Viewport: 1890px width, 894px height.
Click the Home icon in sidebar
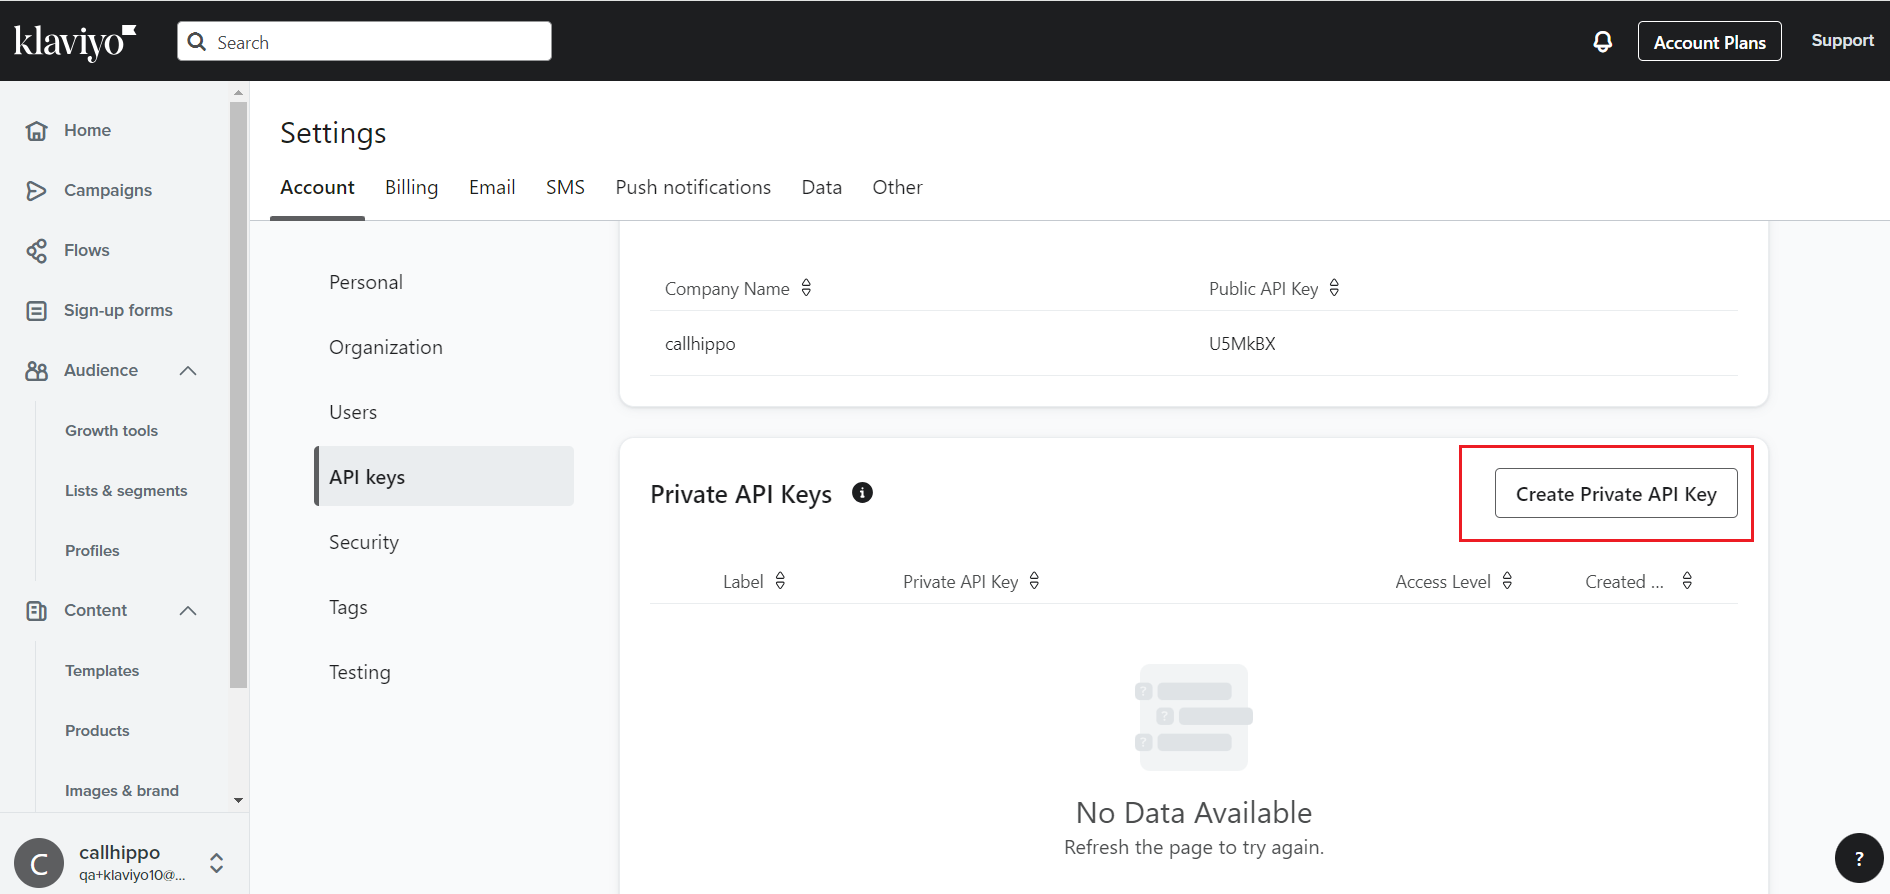point(37,131)
